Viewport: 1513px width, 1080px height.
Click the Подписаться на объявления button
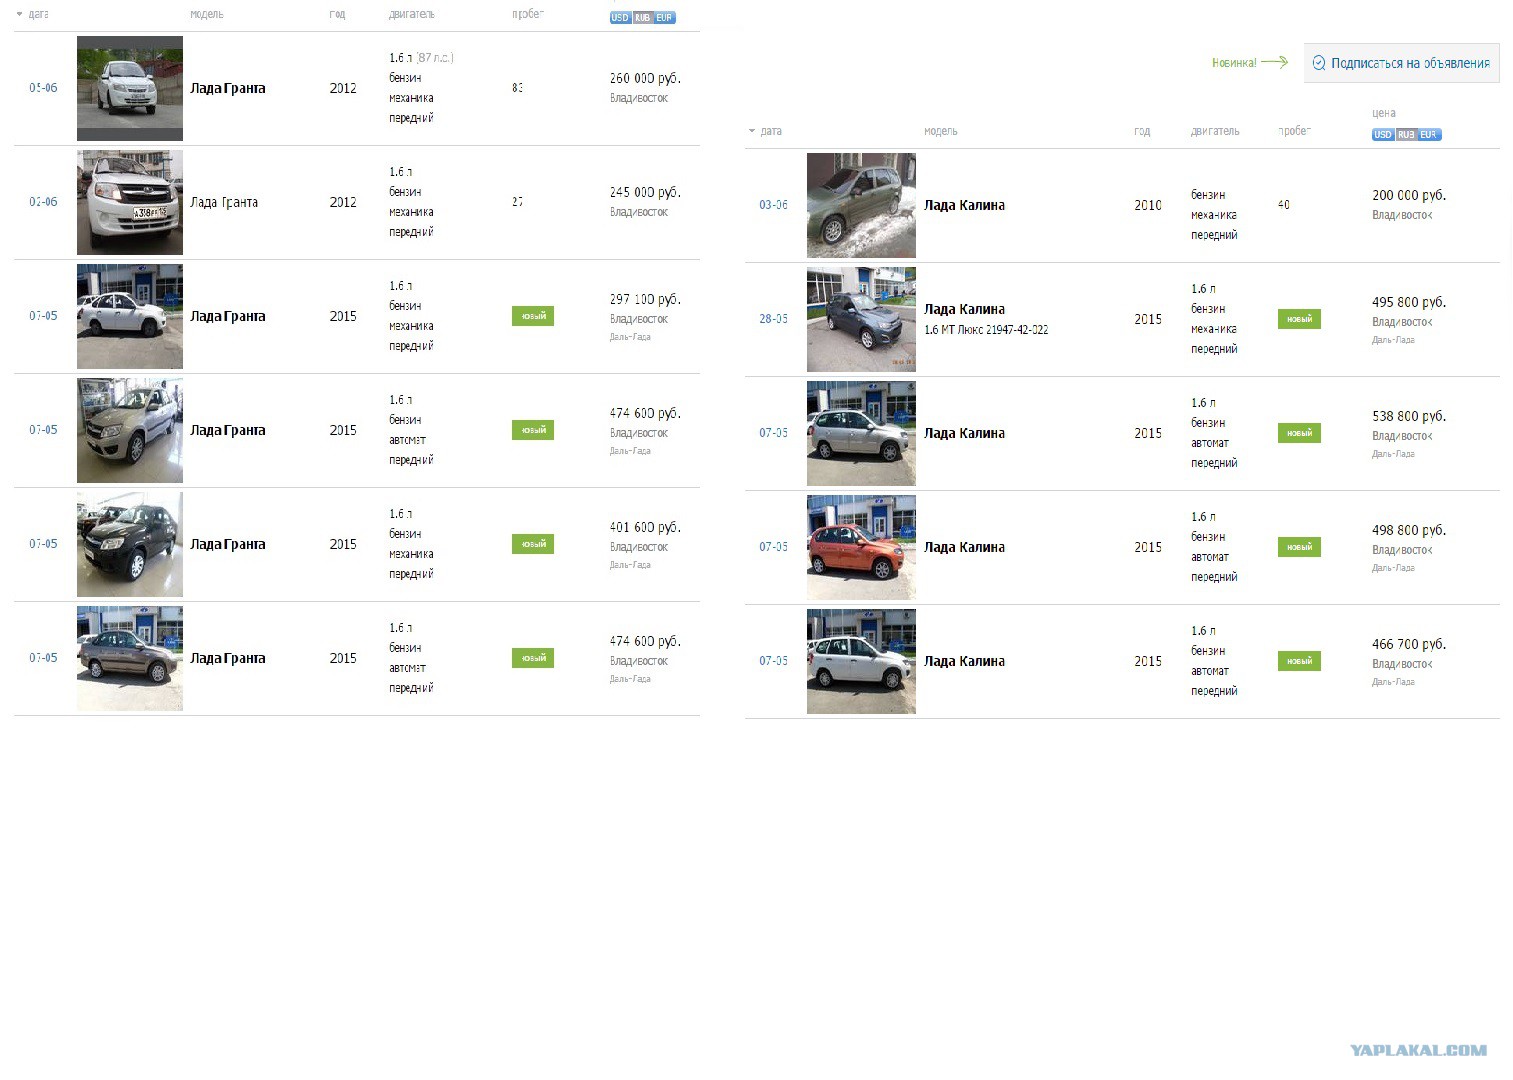(1401, 63)
